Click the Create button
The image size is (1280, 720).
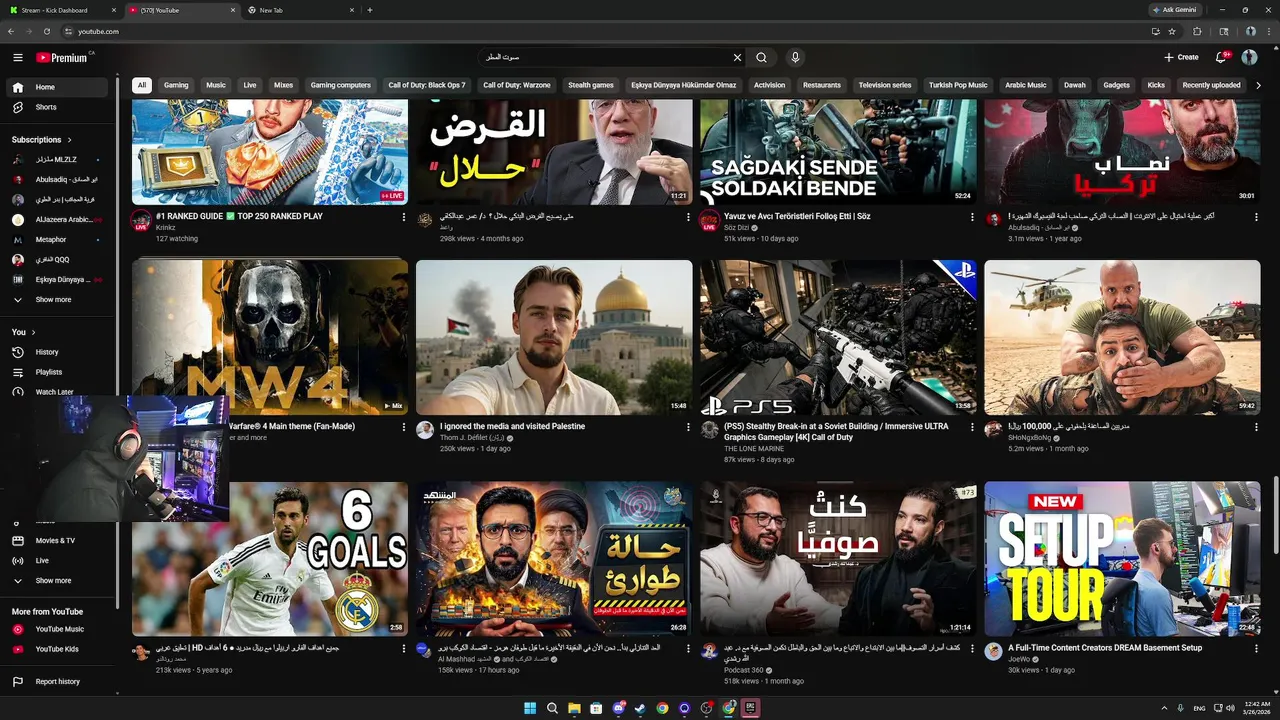[x=1181, y=57]
